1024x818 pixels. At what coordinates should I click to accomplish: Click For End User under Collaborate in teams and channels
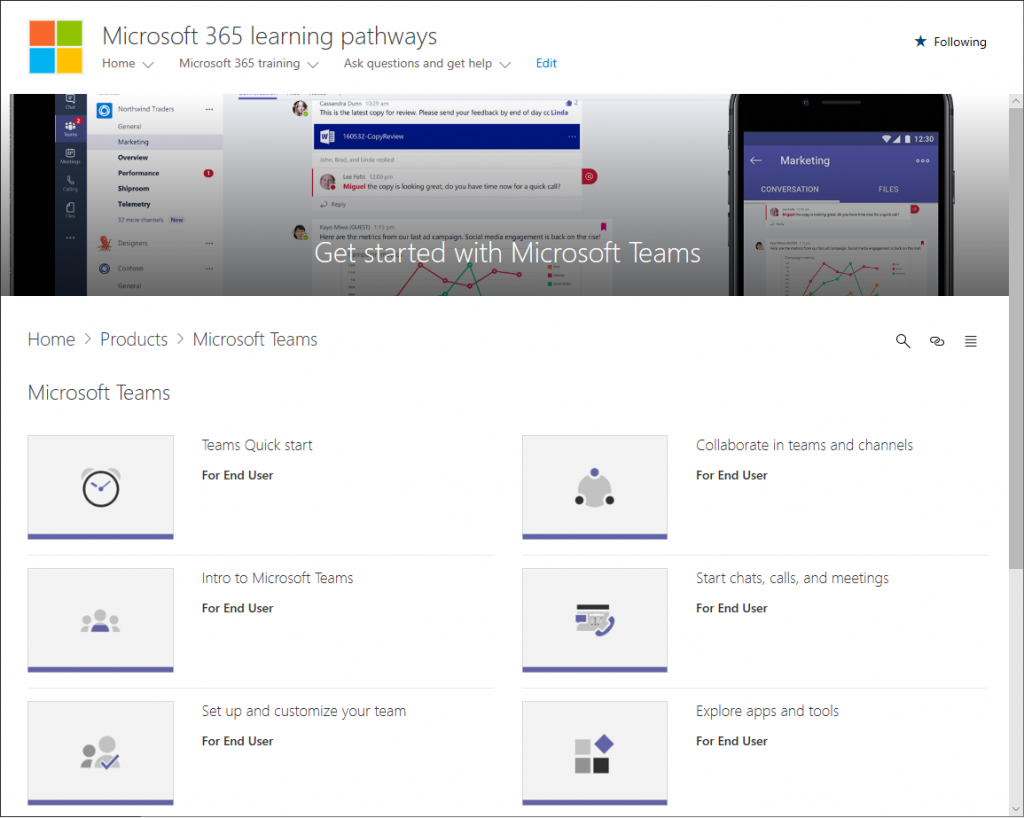pos(731,475)
